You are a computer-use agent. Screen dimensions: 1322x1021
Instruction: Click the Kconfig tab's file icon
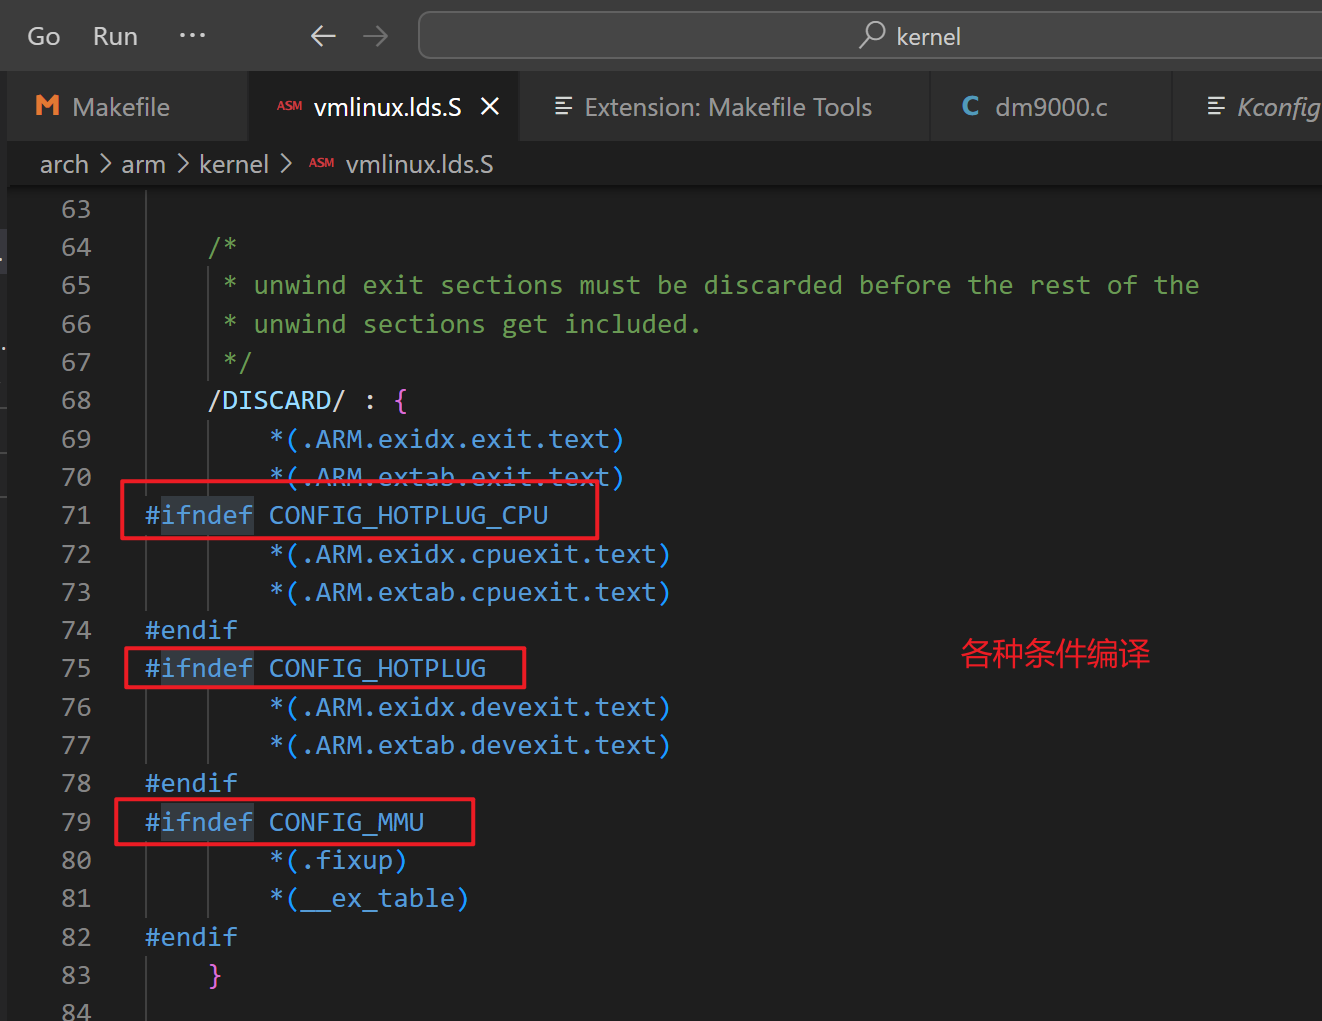click(x=1216, y=106)
